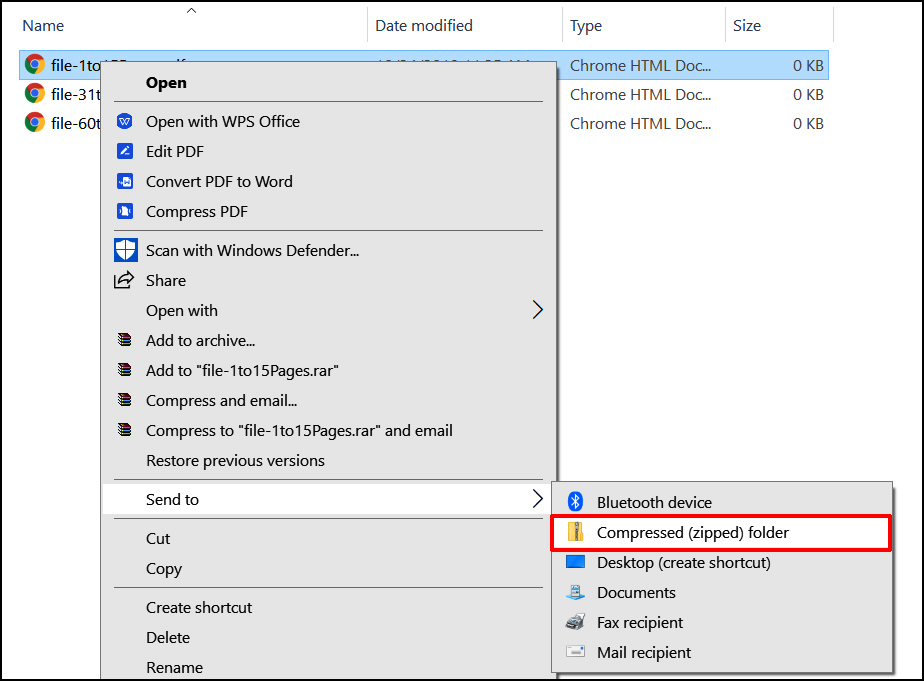This screenshot has width=924, height=681.
Task: Click the Edit PDF icon
Action: [x=125, y=151]
